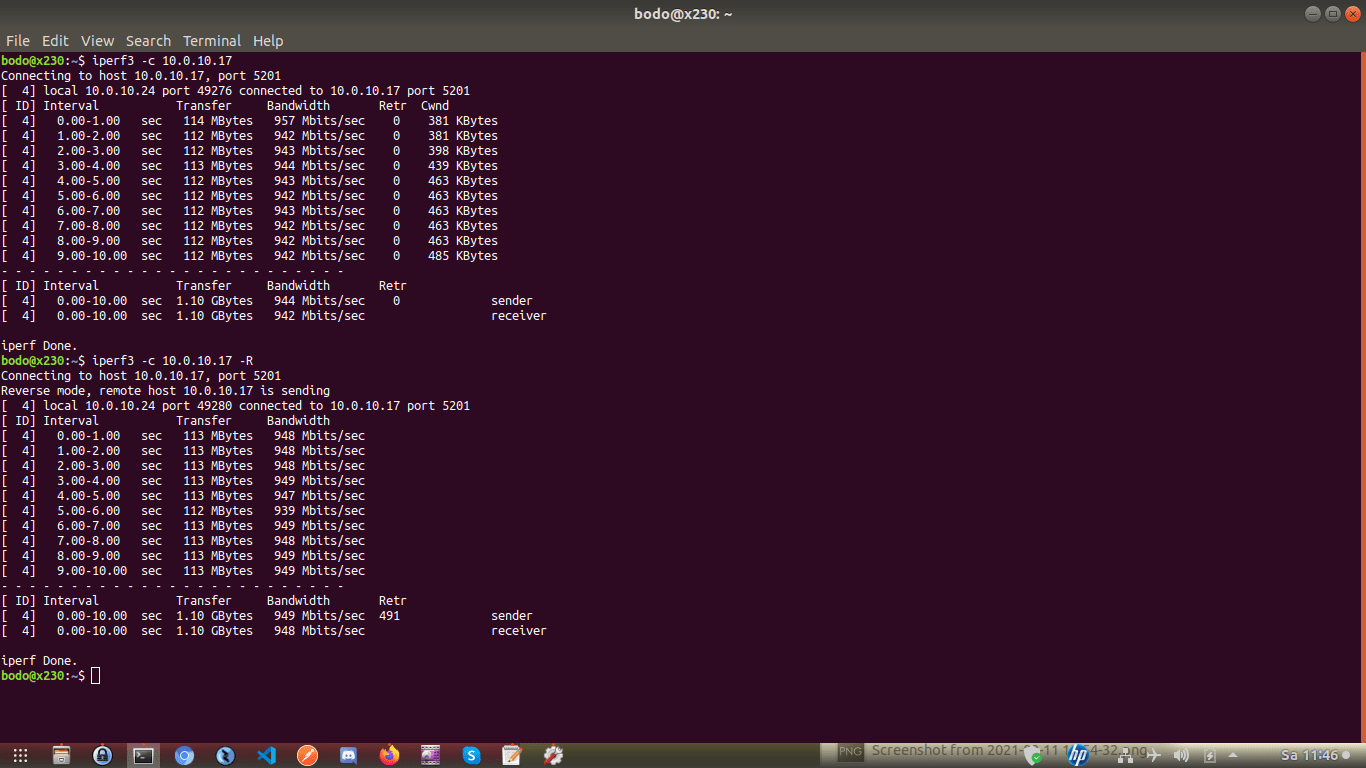Click the 439 KBytes Cwnd value
The height and width of the screenshot is (768, 1366).
coord(462,166)
